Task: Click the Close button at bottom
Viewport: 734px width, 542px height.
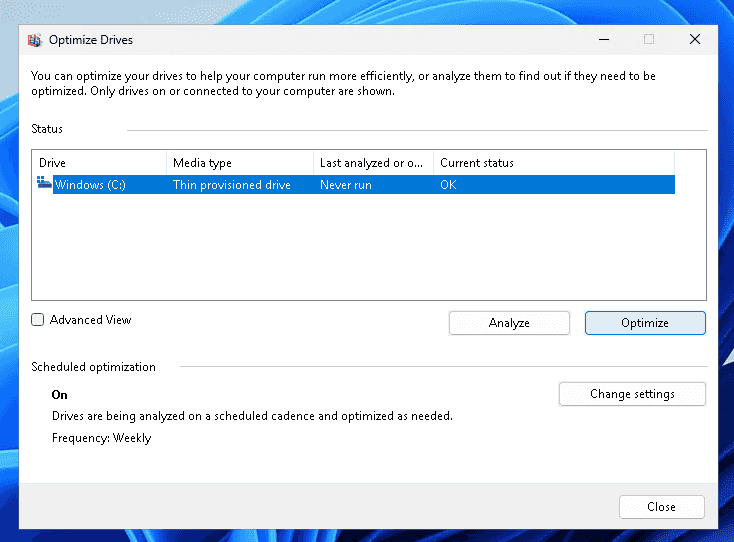Action: (x=661, y=507)
